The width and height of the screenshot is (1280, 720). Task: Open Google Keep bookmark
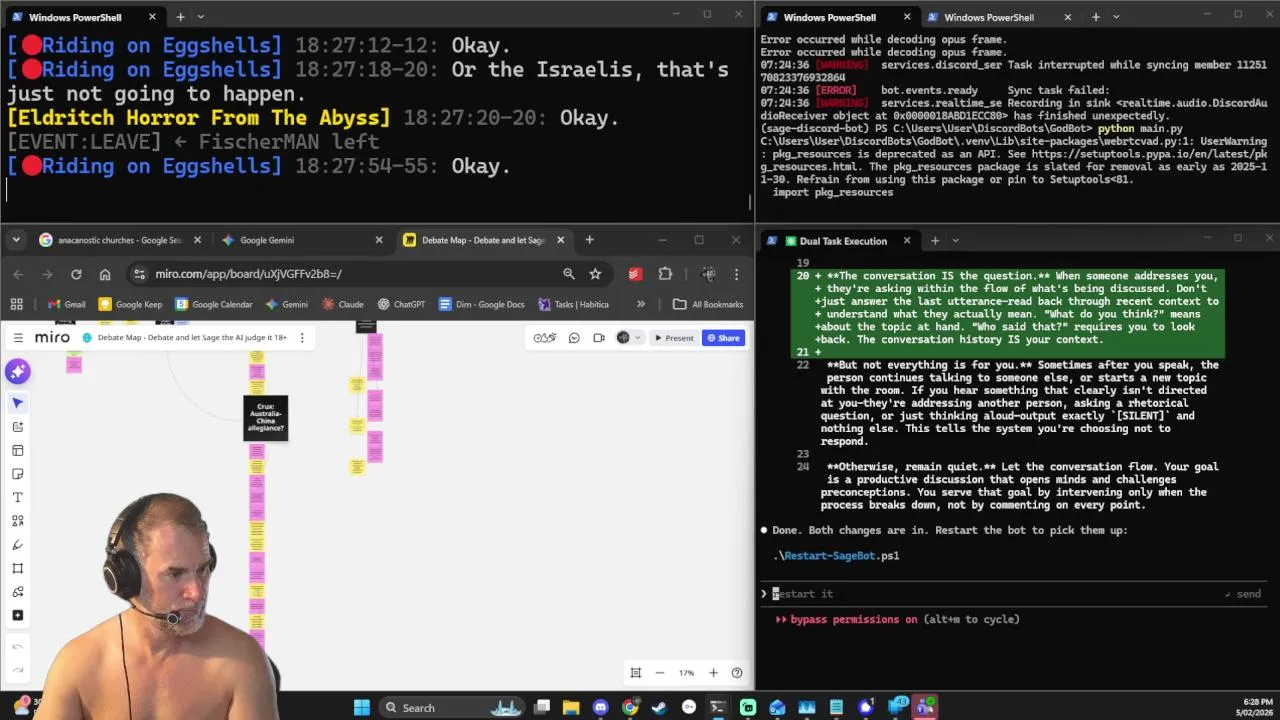point(130,304)
